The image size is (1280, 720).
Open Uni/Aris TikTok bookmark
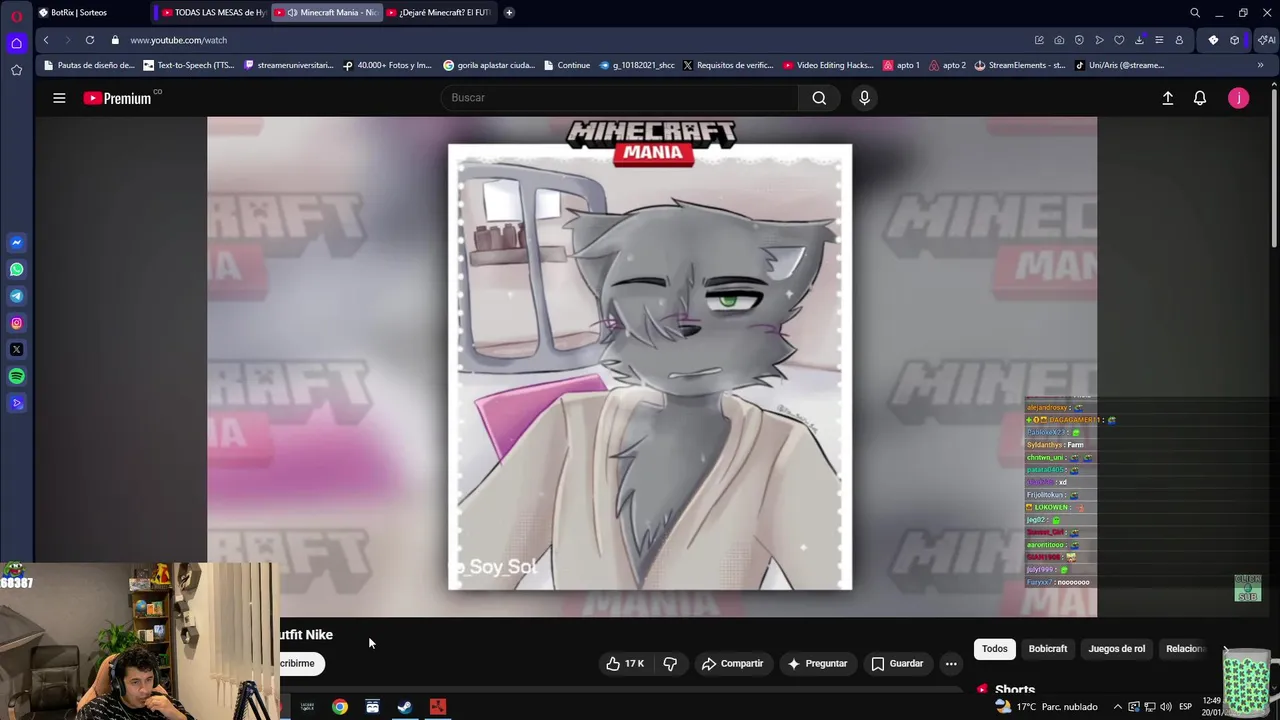(1120, 65)
